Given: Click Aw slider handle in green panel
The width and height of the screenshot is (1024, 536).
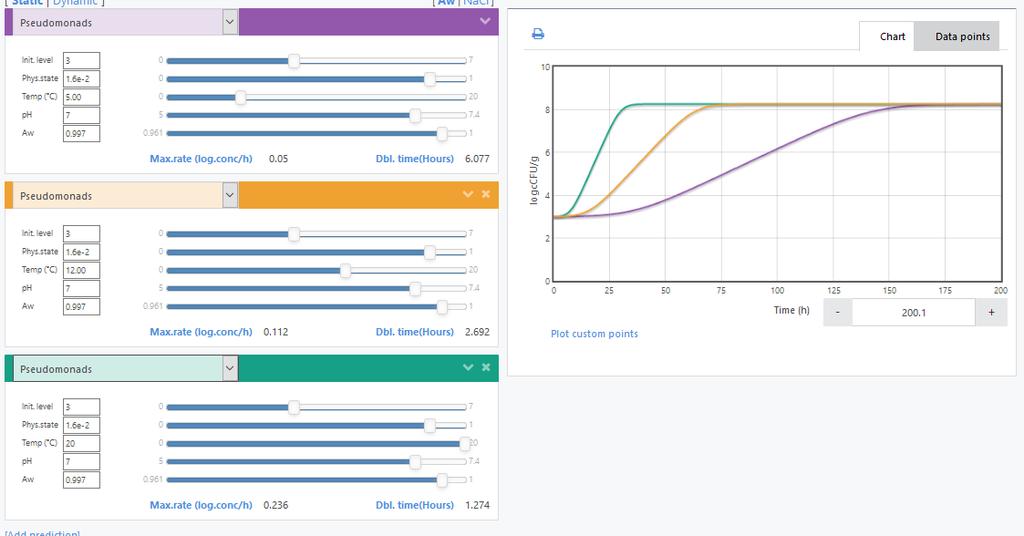Looking at the screenshot, I should pos(442,479).
